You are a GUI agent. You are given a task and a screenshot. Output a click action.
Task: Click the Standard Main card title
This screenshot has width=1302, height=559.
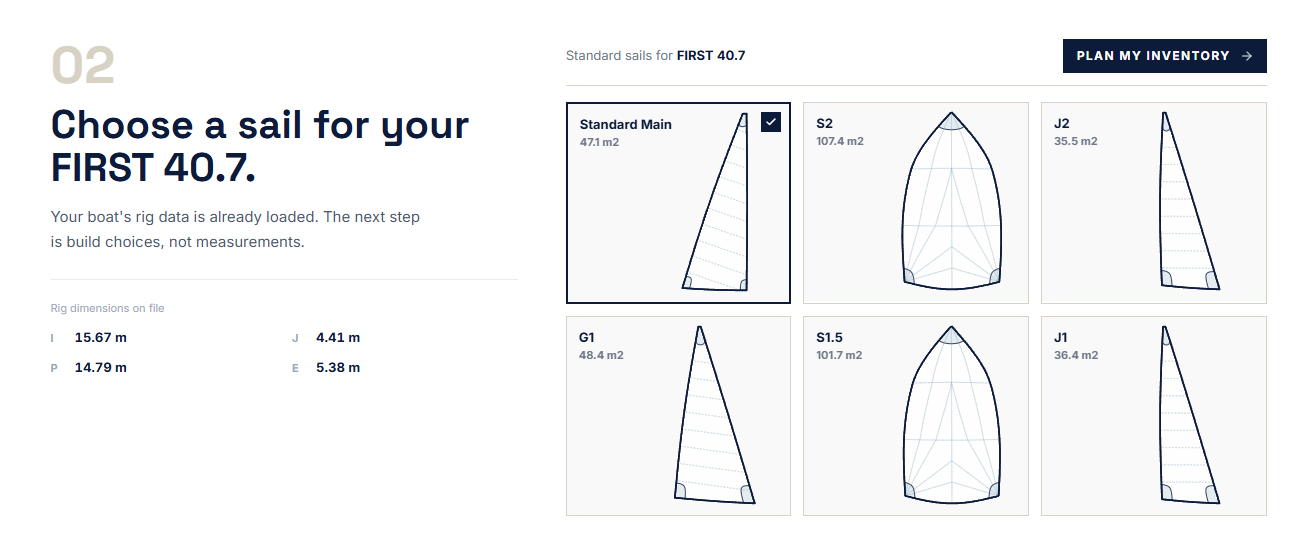pyautogui.click(x=626, y=125)
